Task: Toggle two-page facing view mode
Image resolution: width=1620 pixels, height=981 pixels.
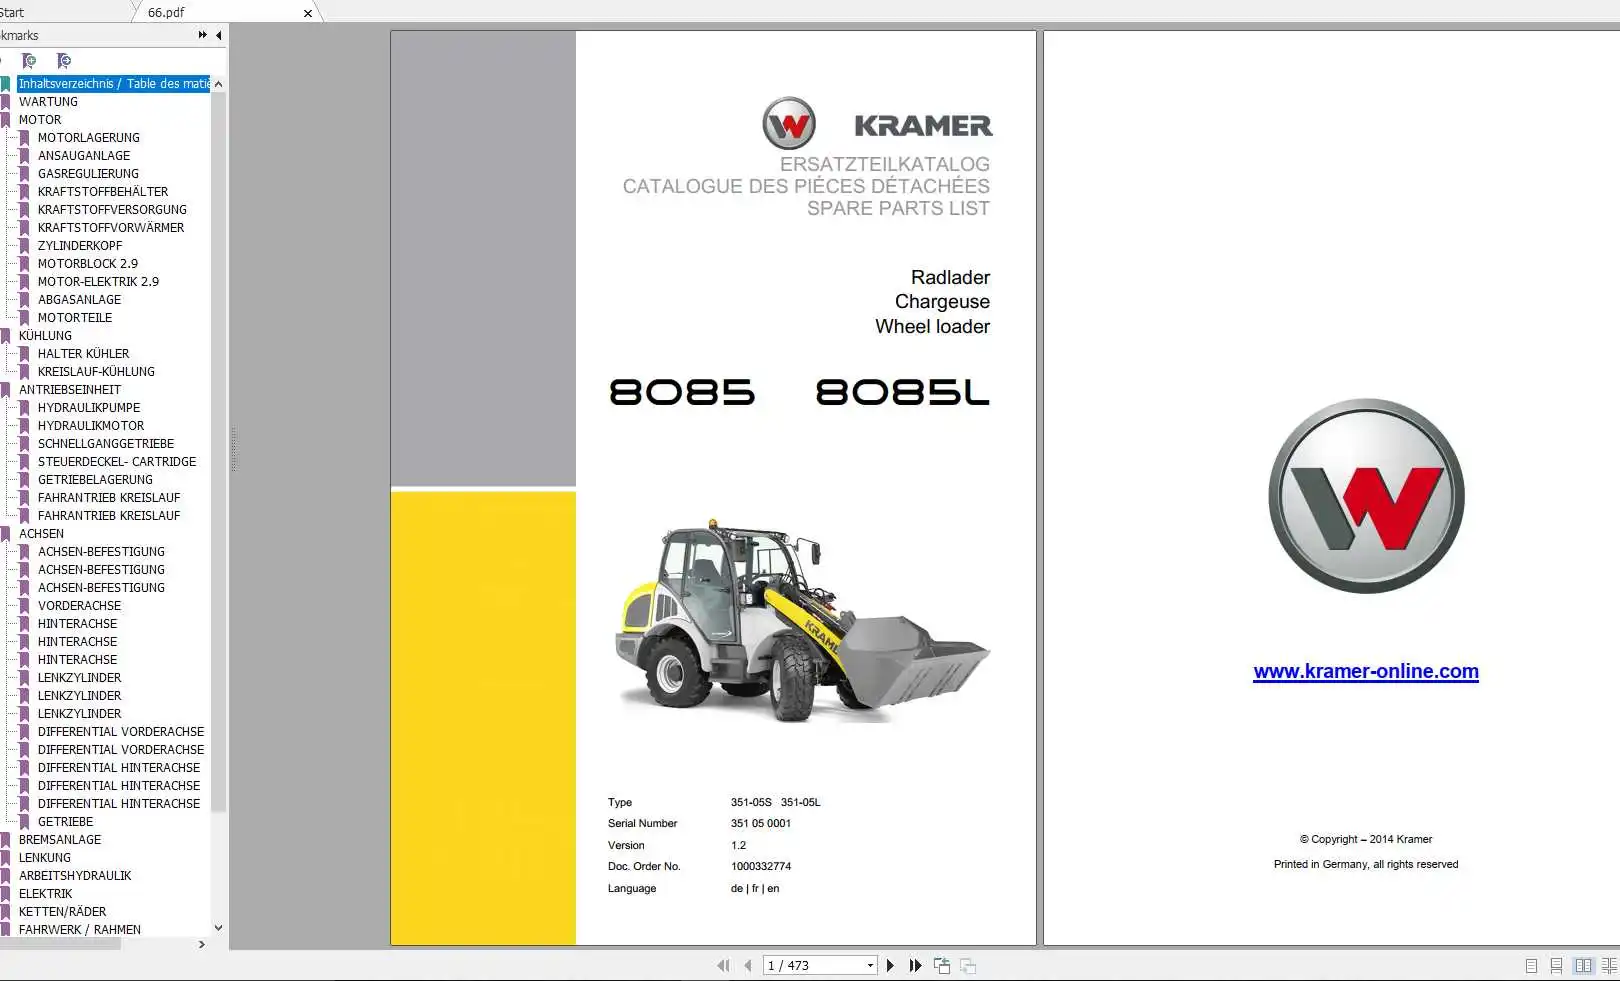Action: 1583,966
